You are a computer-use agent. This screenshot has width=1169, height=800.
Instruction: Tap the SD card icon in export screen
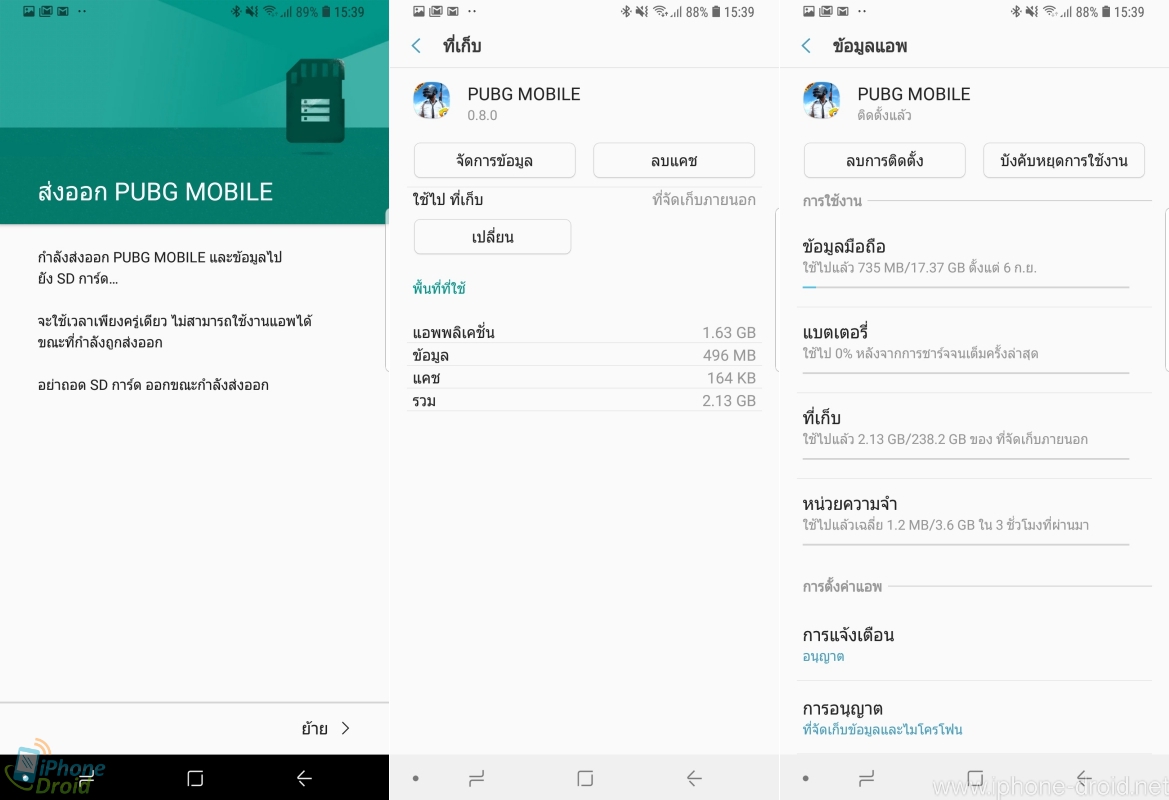315,101
